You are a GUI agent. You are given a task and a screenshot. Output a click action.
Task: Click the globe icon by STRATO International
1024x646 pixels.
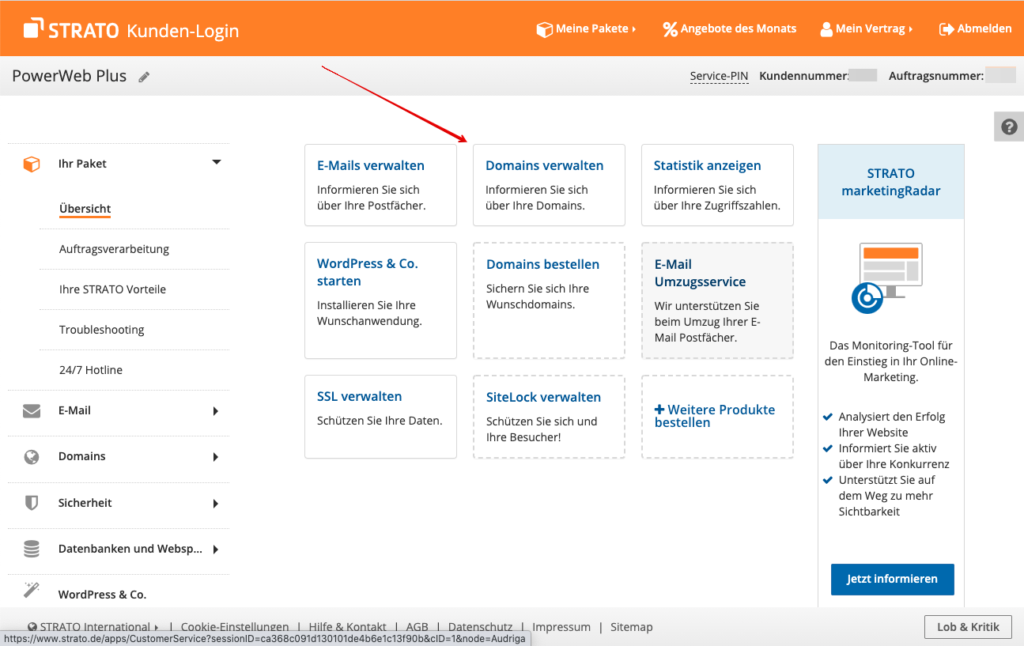pos(32,627)
